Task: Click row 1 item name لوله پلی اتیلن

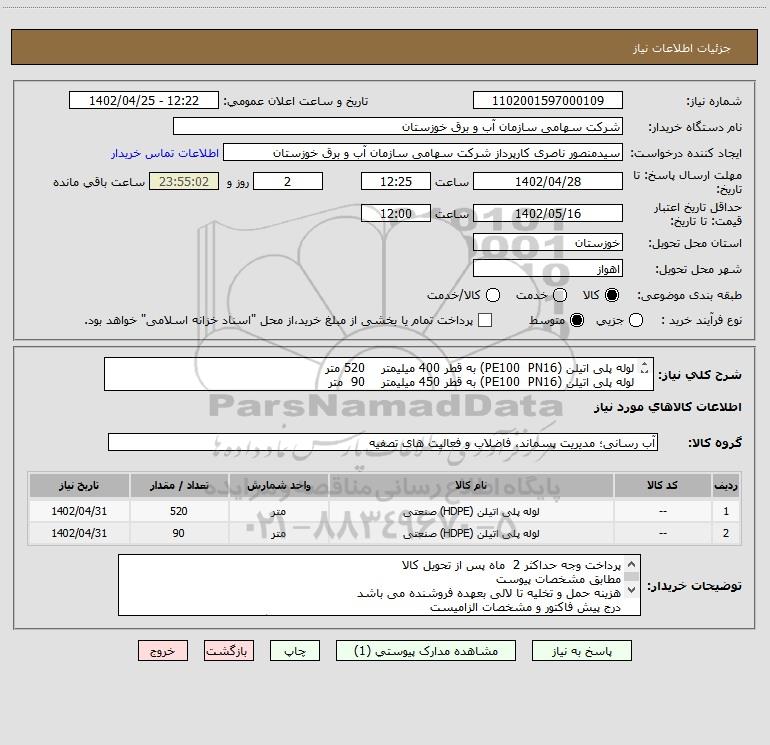Action: pos(471,511)
